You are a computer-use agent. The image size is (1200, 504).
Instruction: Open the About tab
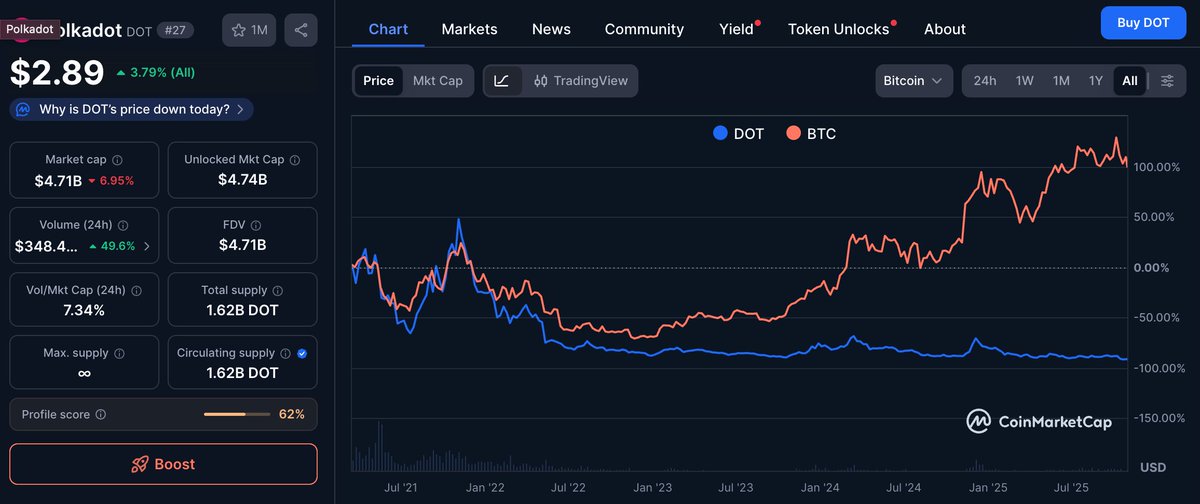click(945, 29)
